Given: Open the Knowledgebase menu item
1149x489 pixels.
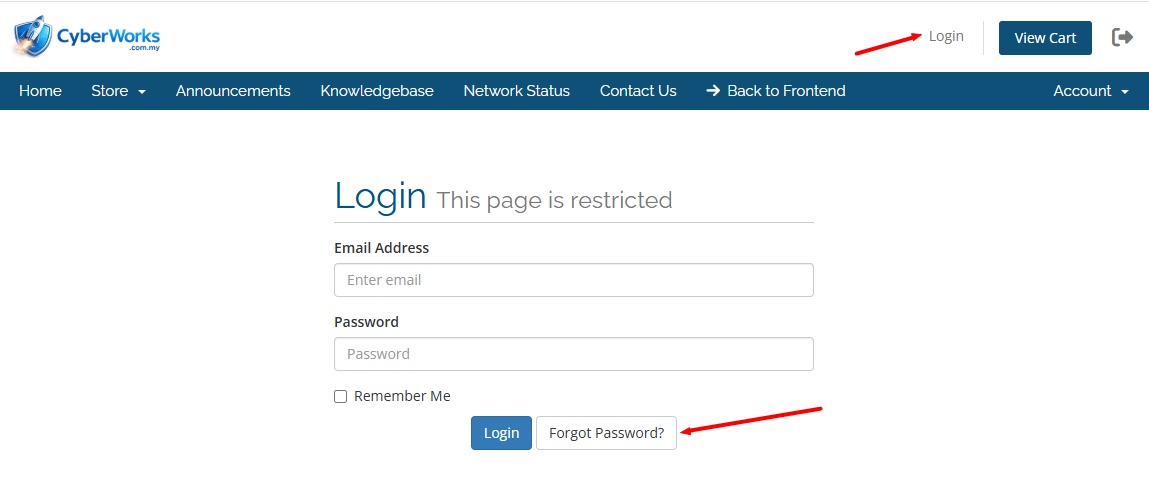Looking at the screenshot, I should (x=377, y=91).
